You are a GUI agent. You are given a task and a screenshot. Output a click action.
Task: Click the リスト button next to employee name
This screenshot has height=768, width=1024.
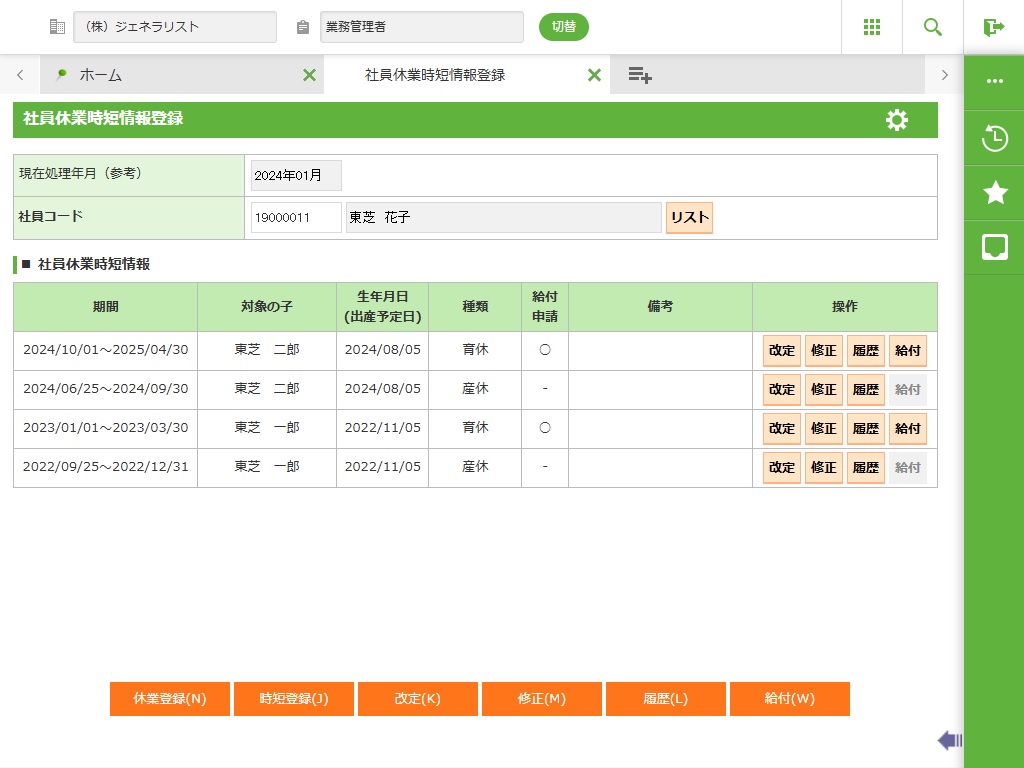(689, 218)
